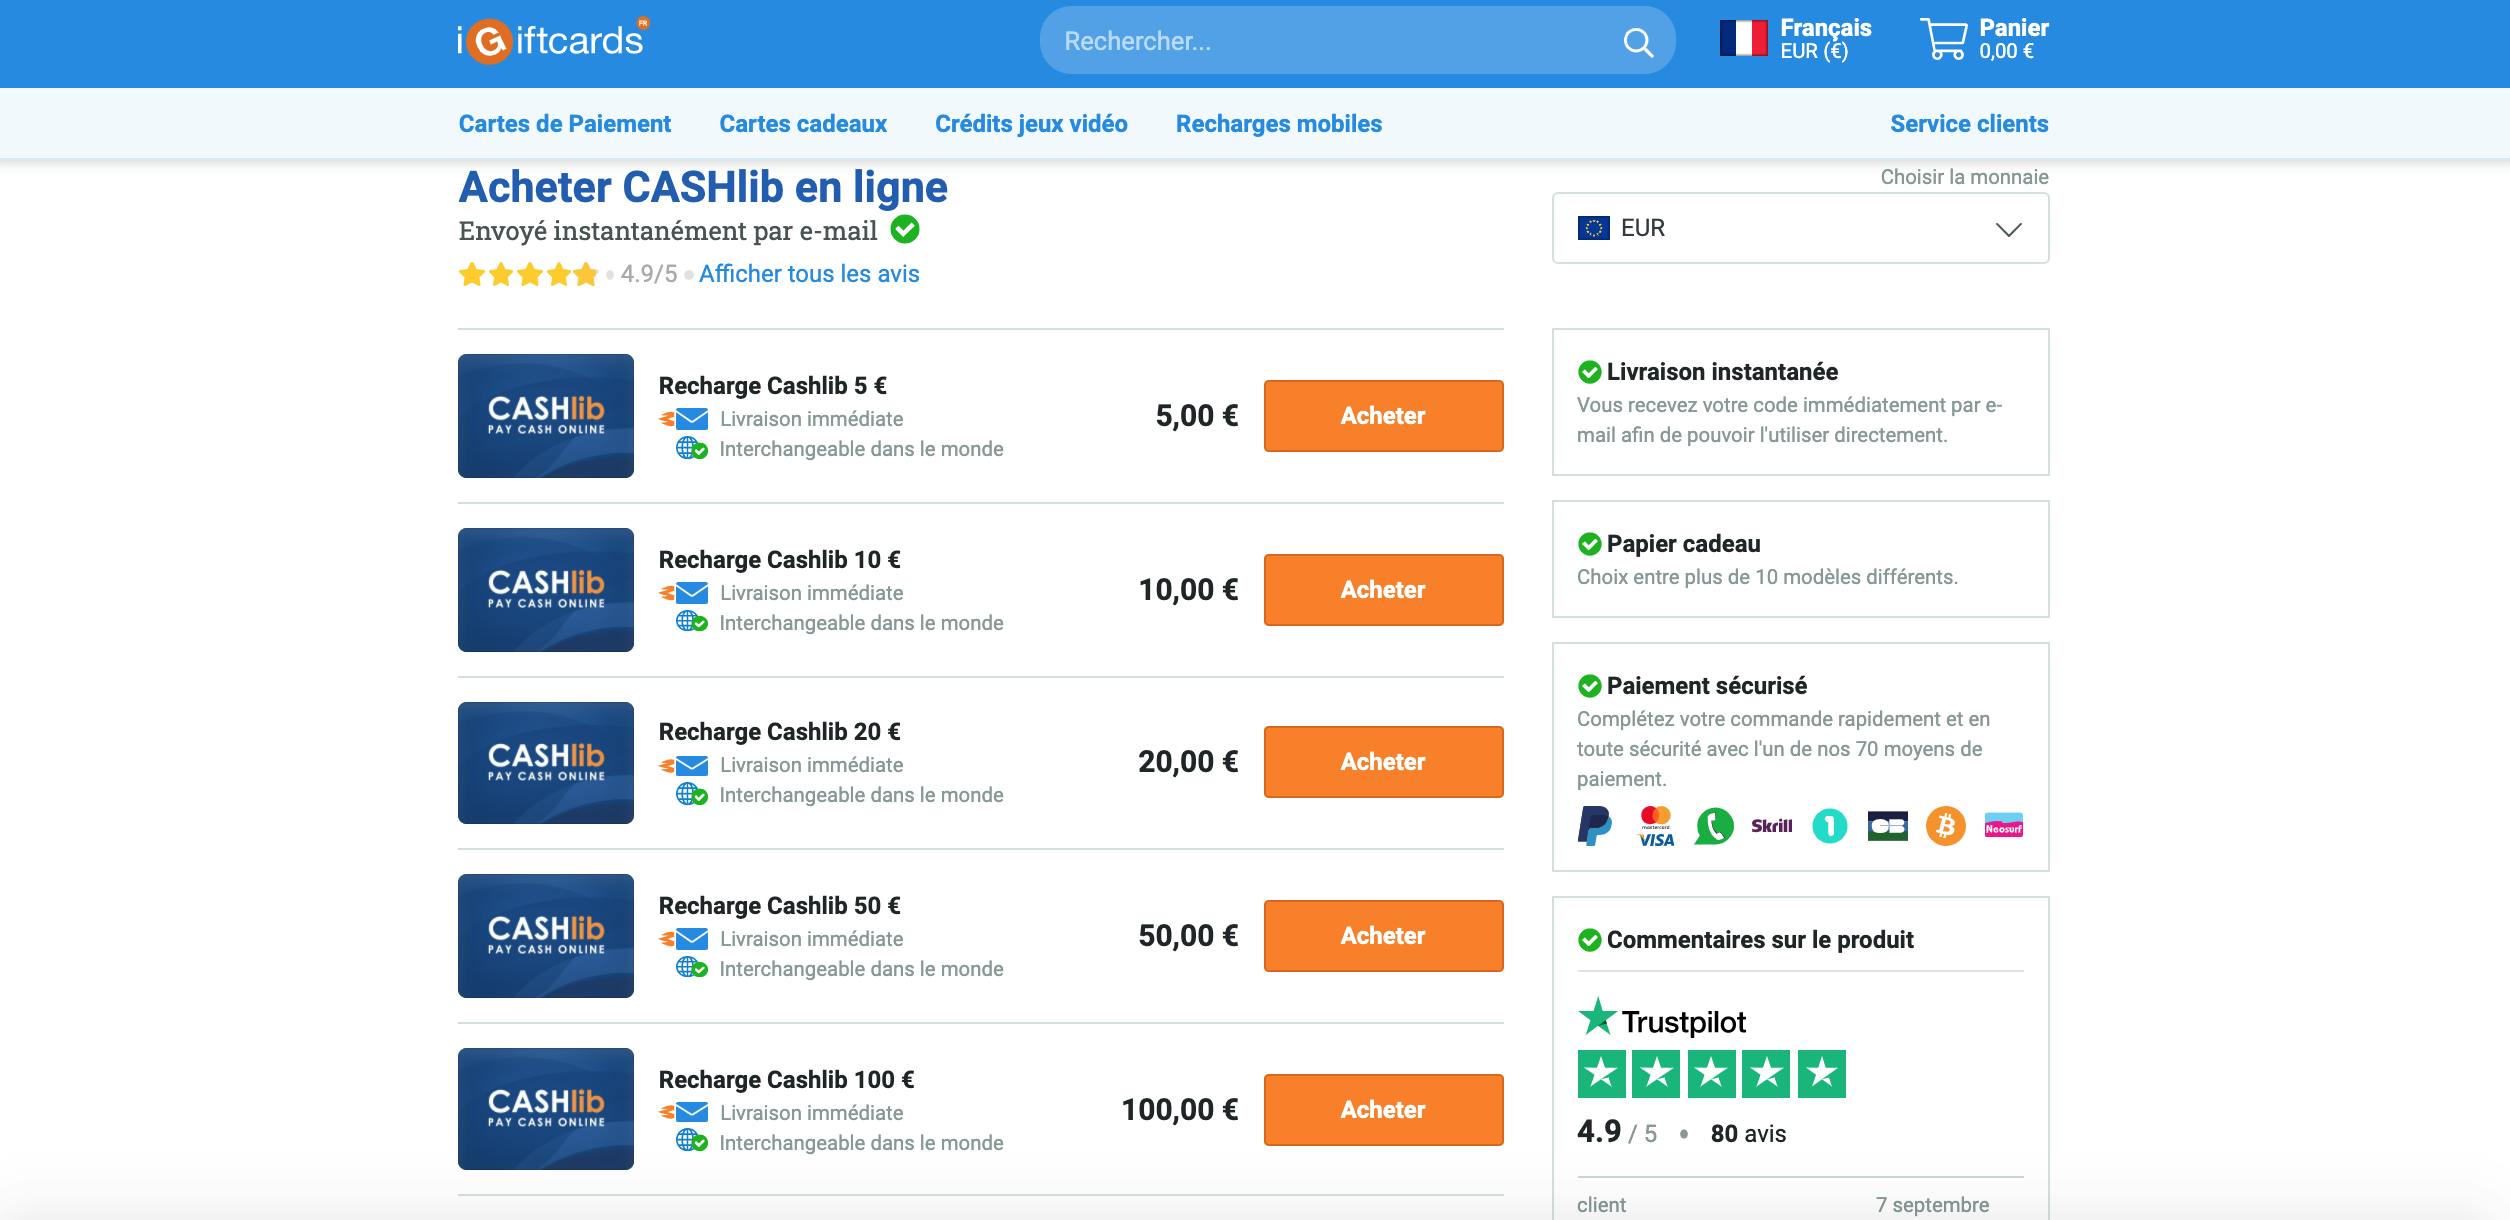This screenshot has height=1220, width=2510.
Task: Click the green phone payment icon
Action: pos(1714,826)
